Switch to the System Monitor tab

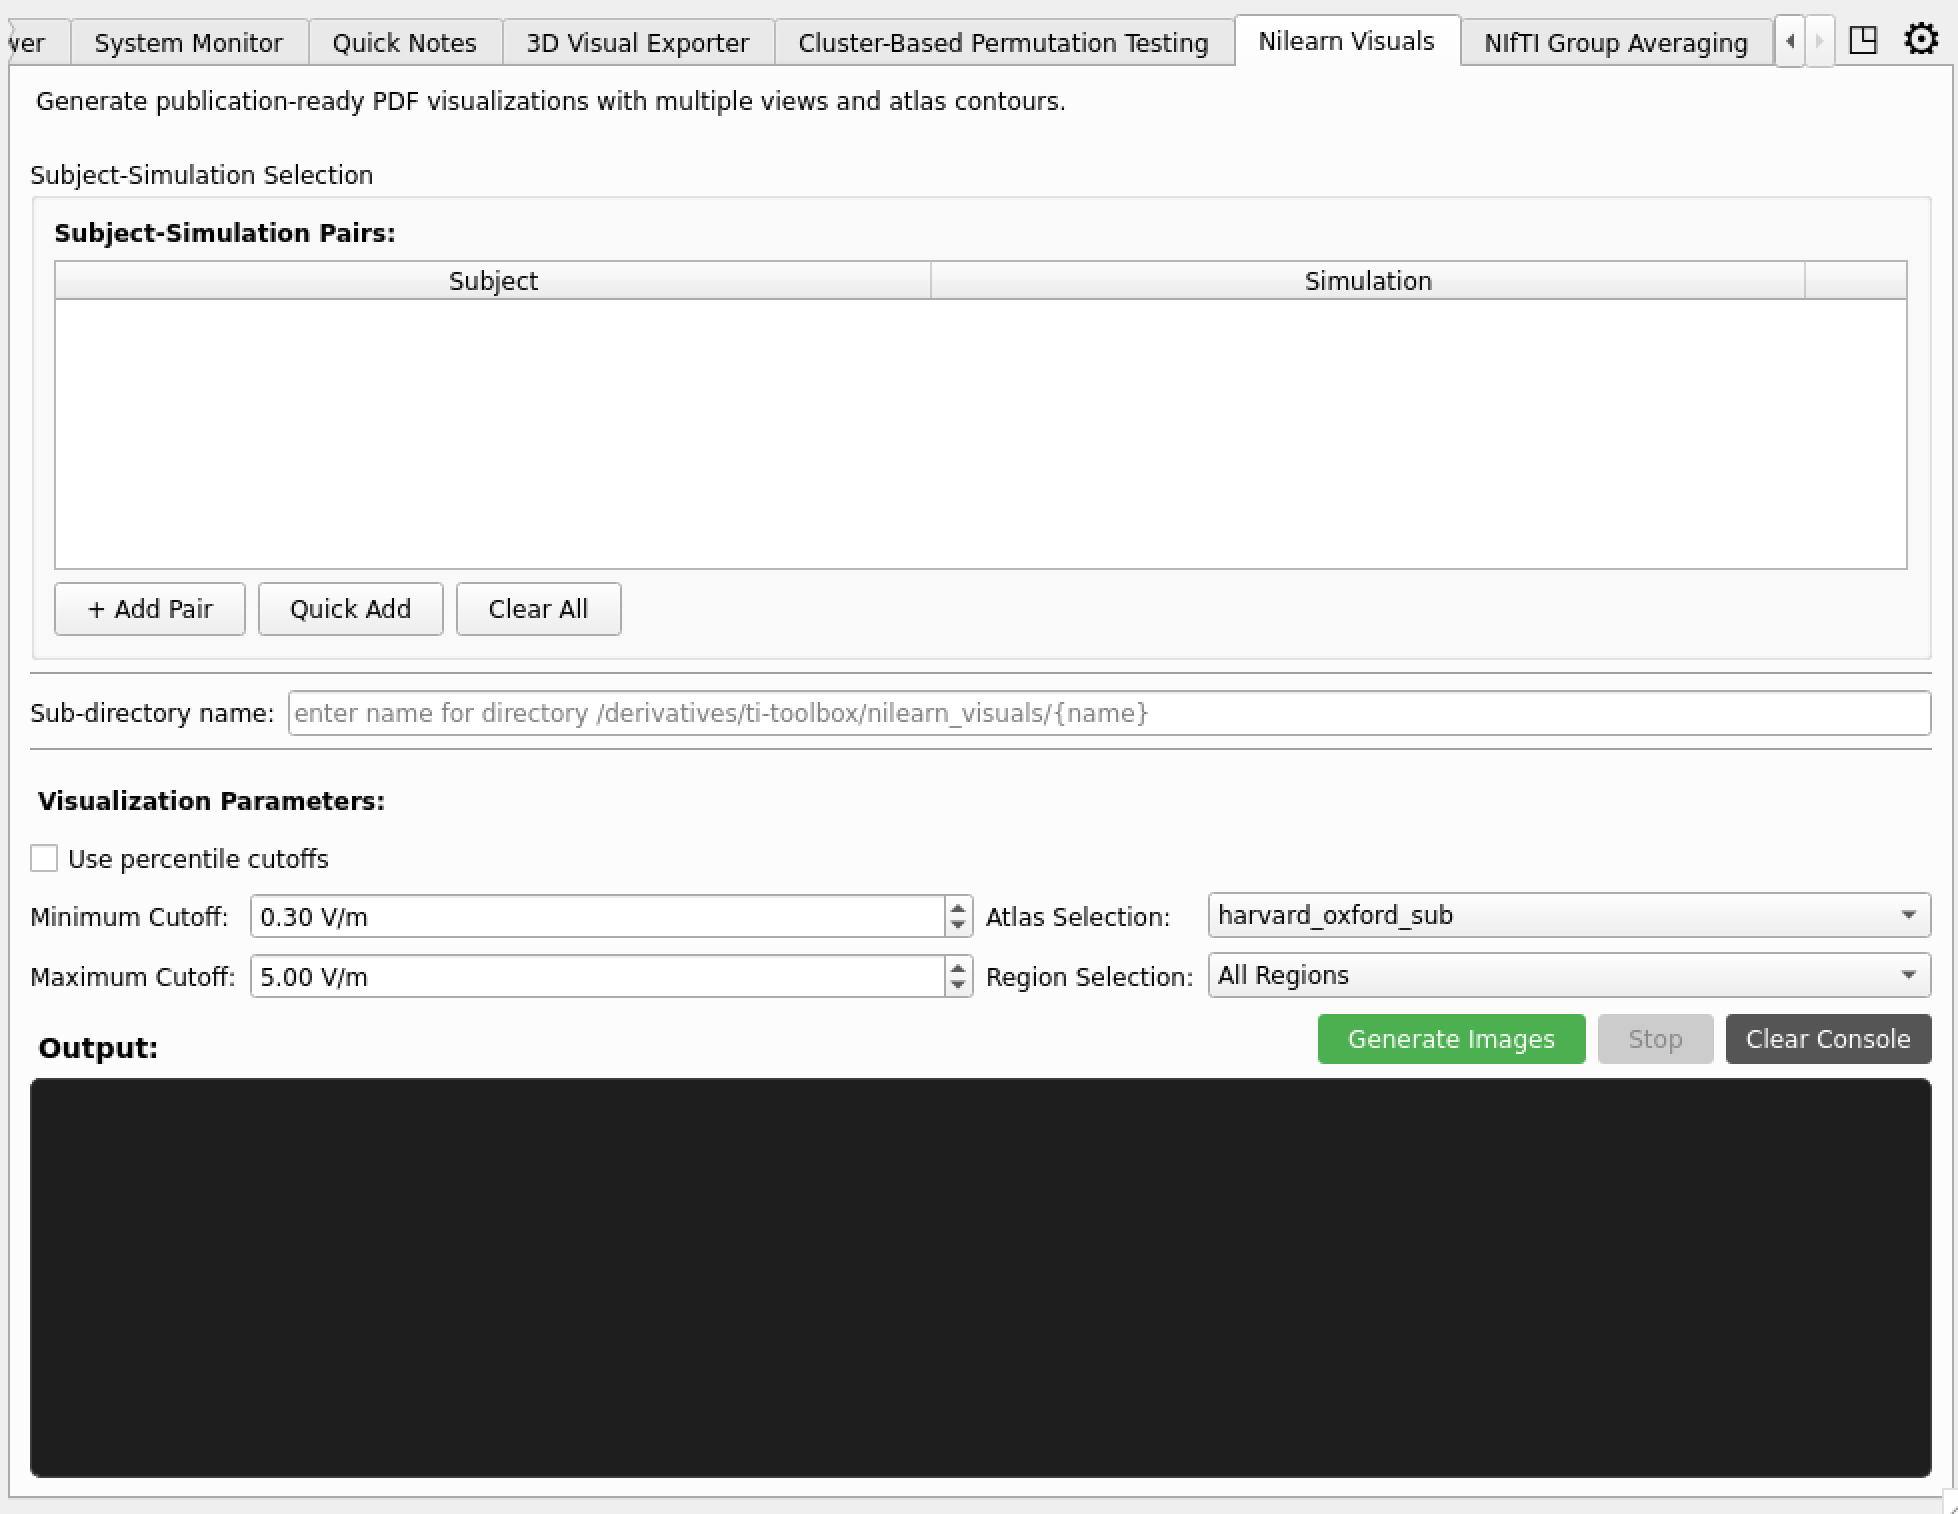pyautogui.click(x=187, y=42)
